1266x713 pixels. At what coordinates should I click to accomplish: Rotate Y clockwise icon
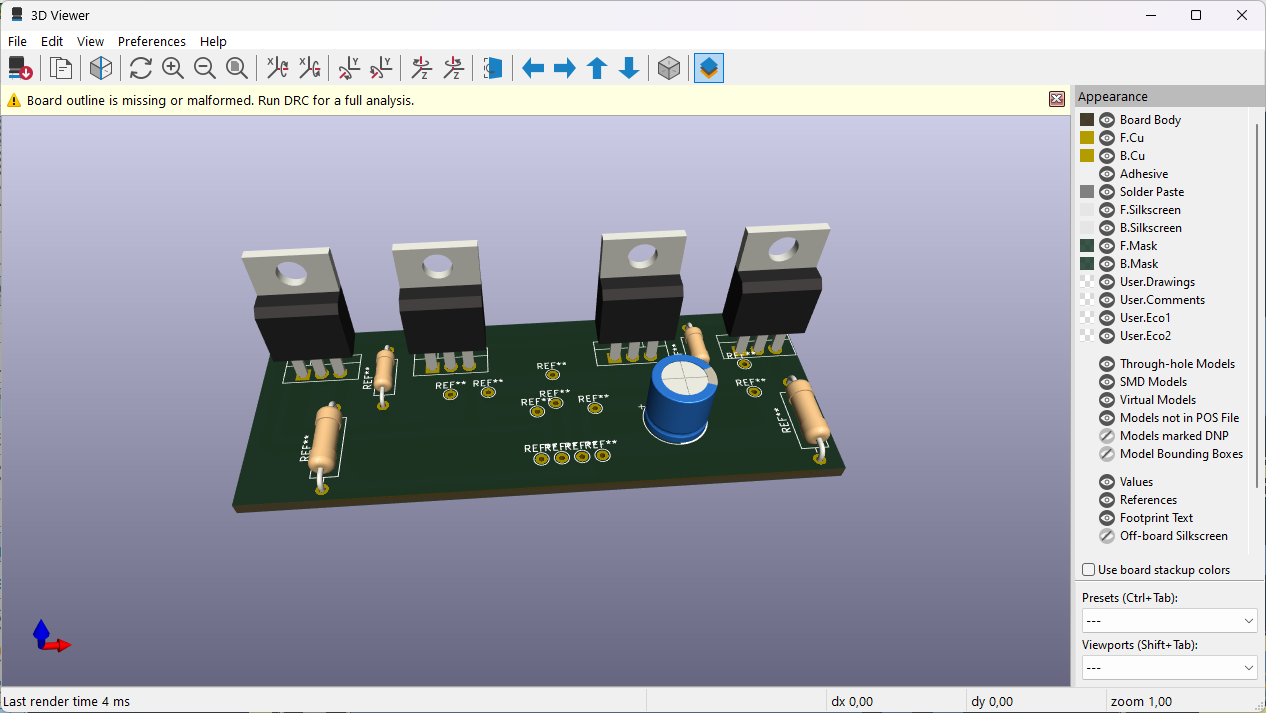pos(349,68)
